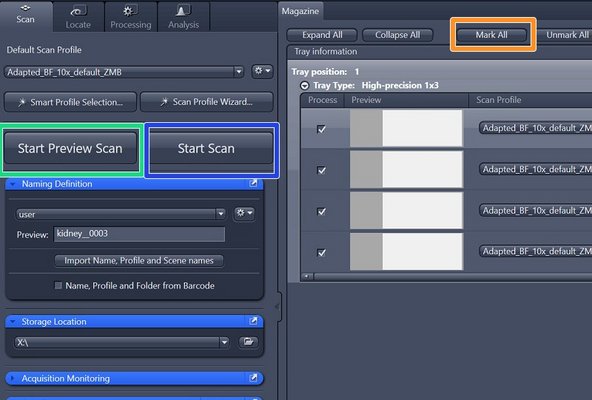Click Start Preview Scan
The width and height of the screenshot is (592, 400).
(x=70, y=148)
